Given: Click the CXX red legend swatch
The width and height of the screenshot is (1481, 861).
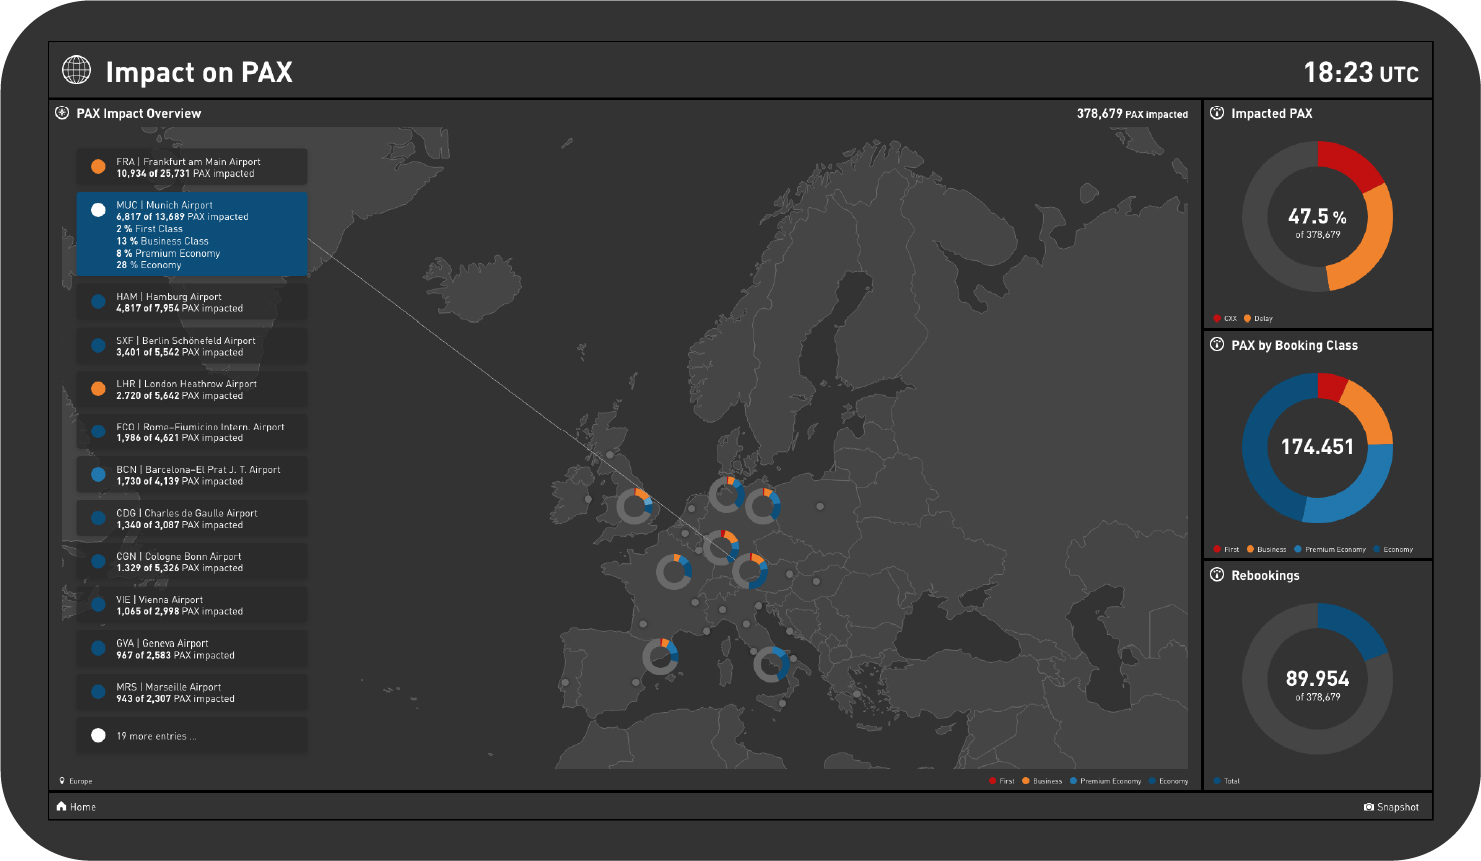Looking at the screenshot, I should (1217, 319).
